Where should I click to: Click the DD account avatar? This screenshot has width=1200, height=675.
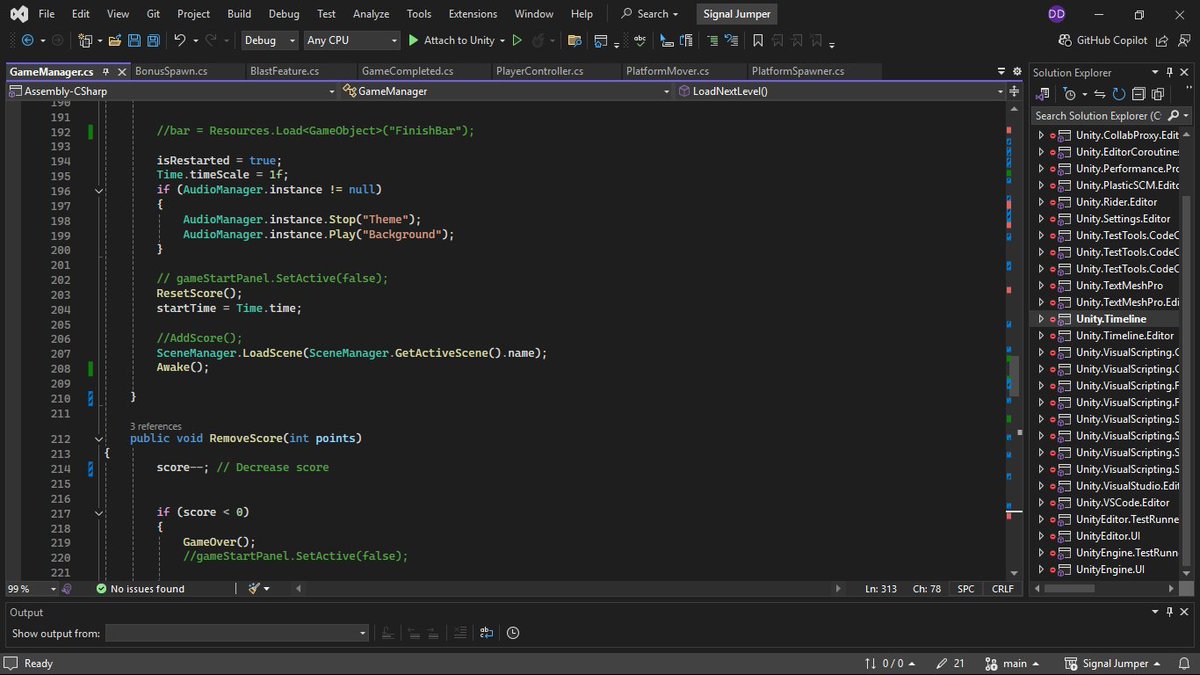[x=1056, y=14]
